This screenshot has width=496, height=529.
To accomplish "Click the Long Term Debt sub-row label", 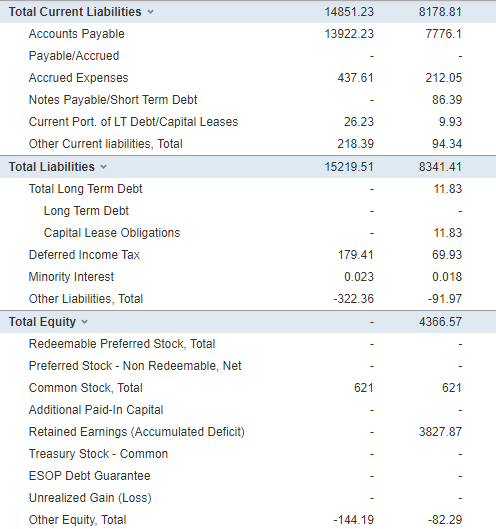I will click(x=86, y=211).
